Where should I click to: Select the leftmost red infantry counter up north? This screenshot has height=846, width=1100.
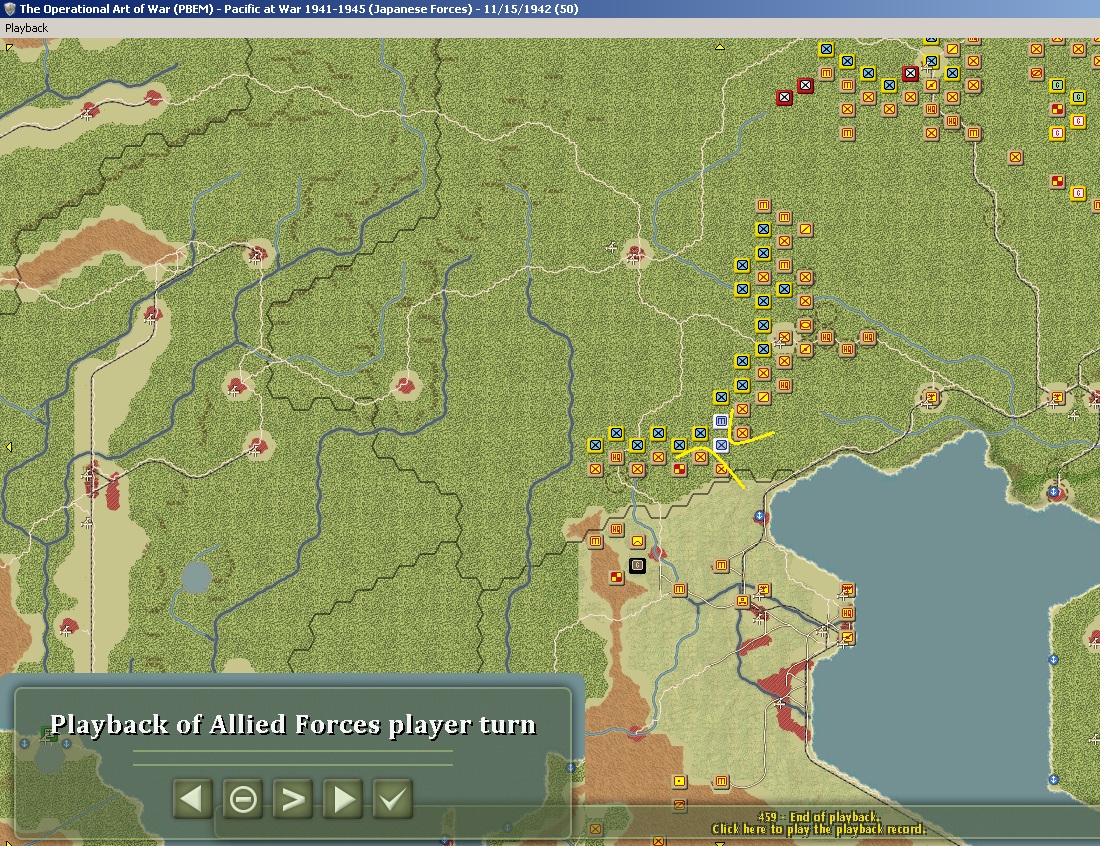(784, 98)
